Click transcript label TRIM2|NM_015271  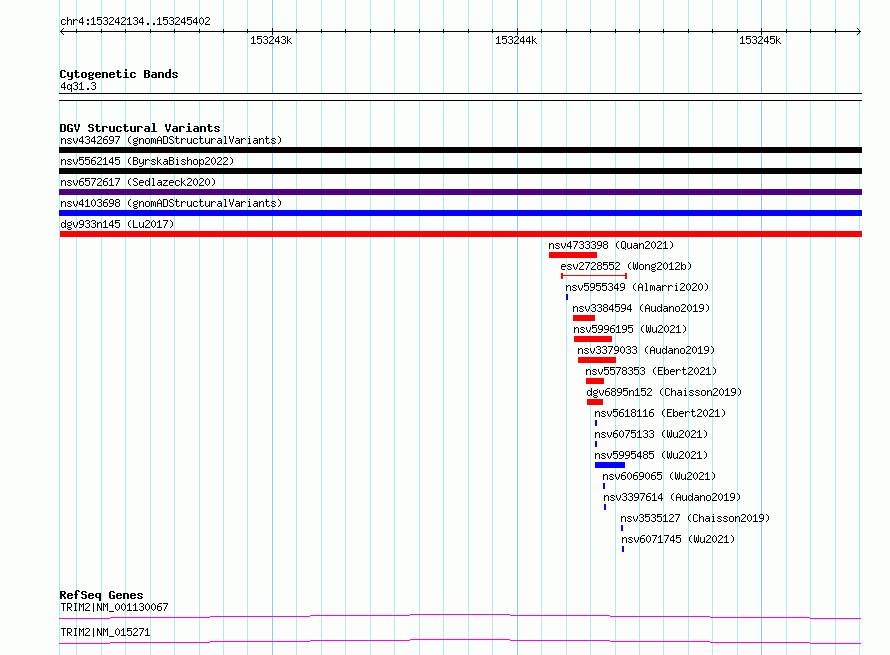pyautogui.click(x=105, y=632)
